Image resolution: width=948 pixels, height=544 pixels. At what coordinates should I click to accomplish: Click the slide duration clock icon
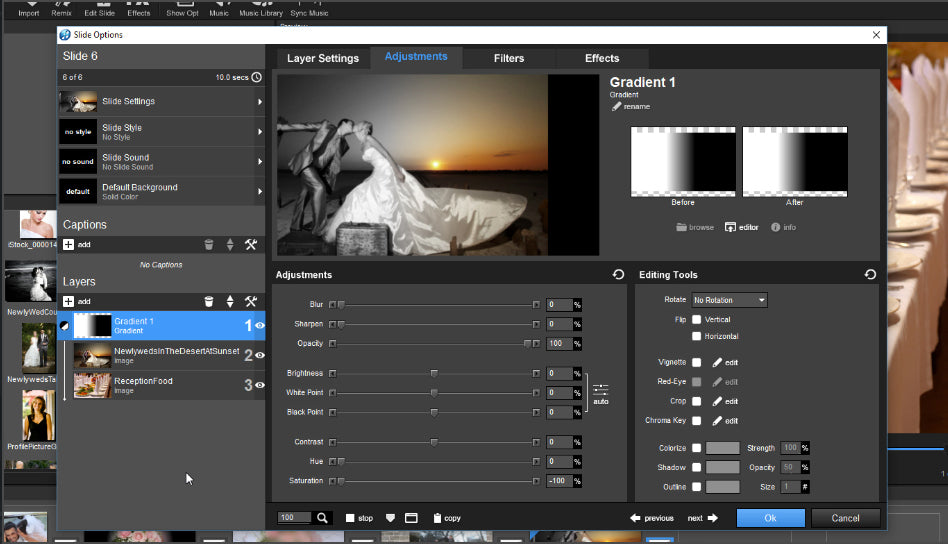(x=256, y=77)
